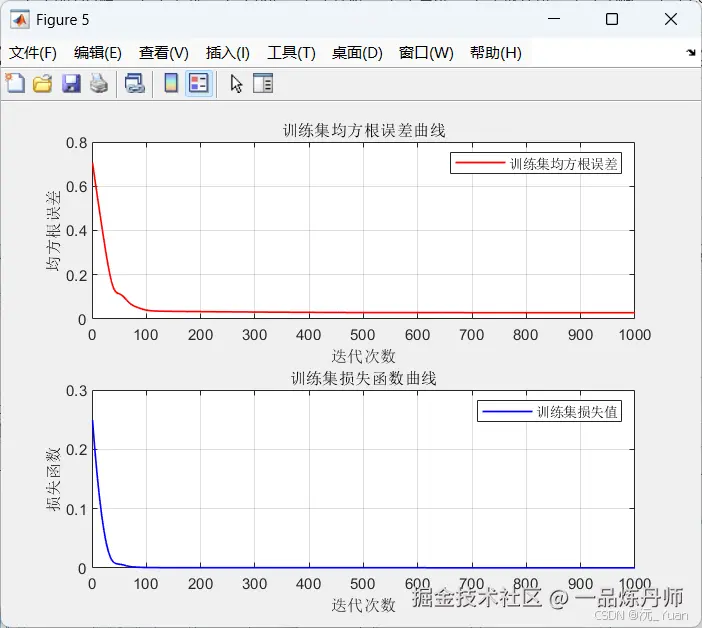Minimize the Figure 5 window
Image resolution: width=702 pixels, height=628 pixels.
(x=554, y=19)
